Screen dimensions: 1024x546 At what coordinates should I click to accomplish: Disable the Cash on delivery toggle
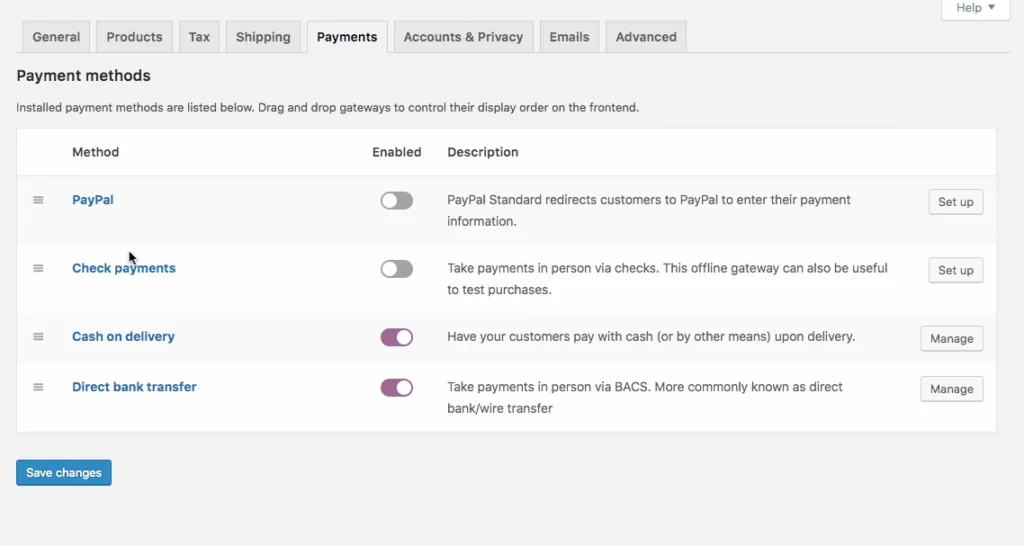[x=396, y=338]
